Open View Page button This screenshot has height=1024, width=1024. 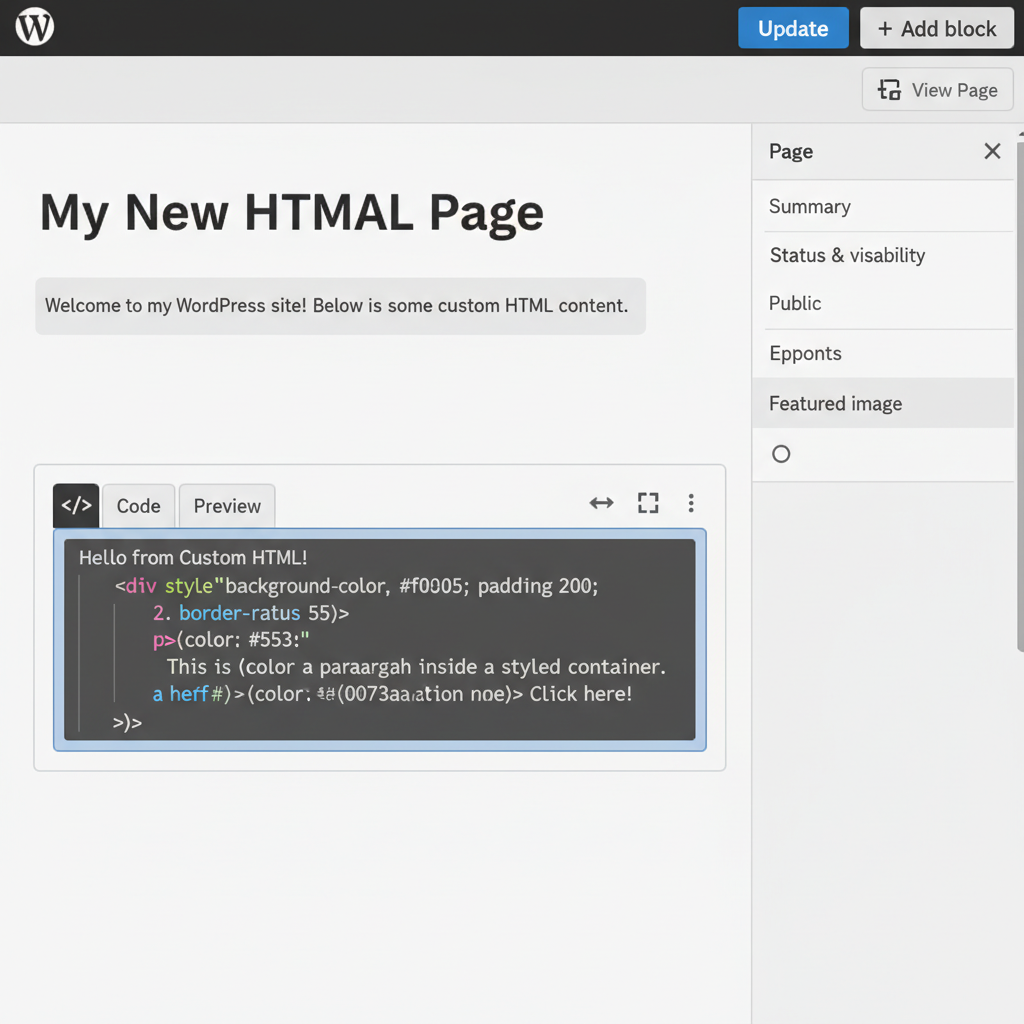tap(937, 89)
